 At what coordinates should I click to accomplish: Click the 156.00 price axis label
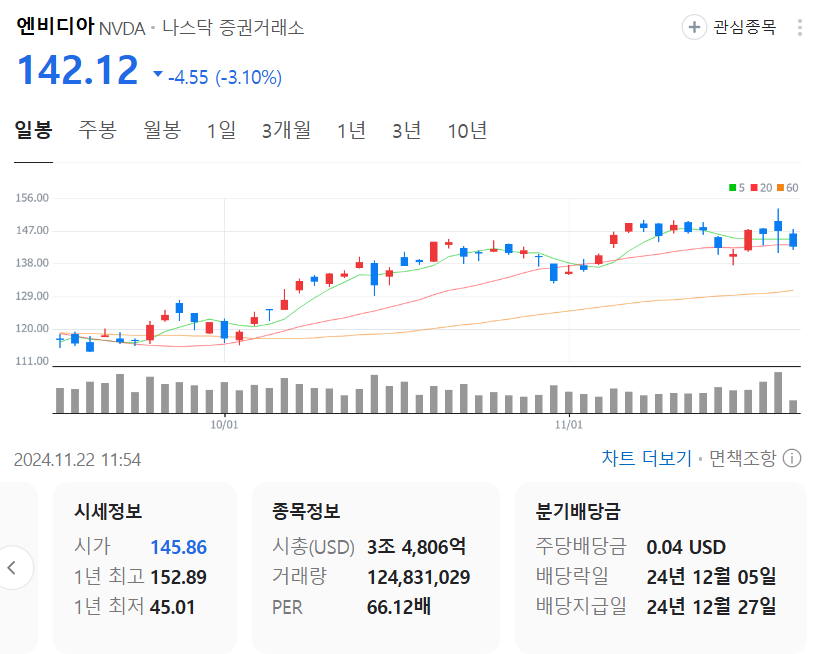pyautogui.click(x=32, y=198)
